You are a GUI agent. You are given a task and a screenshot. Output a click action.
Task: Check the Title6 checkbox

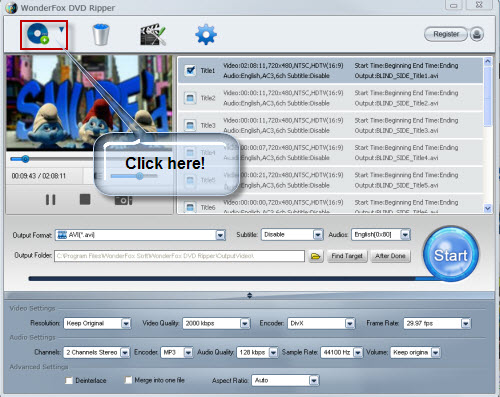[x=190, y=207]
